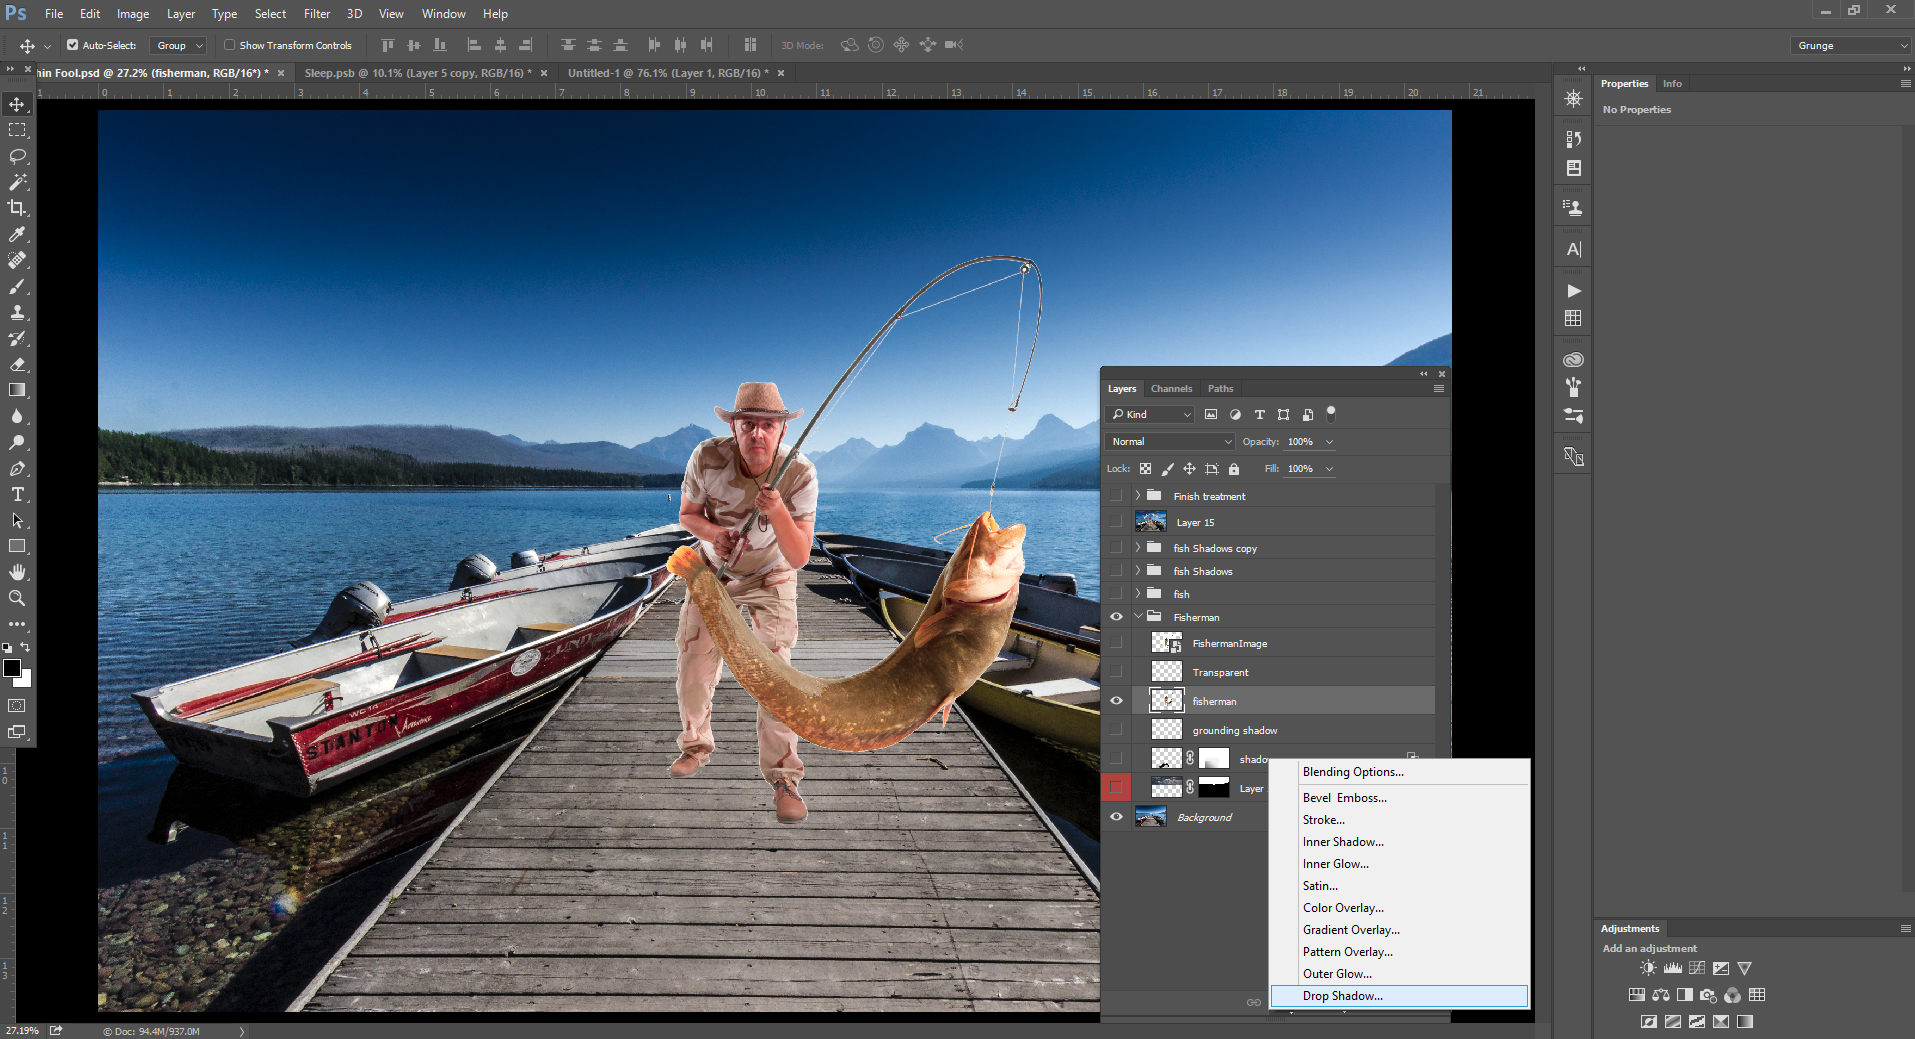Enable Show Transform Controls checkbox
Screen dimensions: 1915x1039
tap(230, 45)
